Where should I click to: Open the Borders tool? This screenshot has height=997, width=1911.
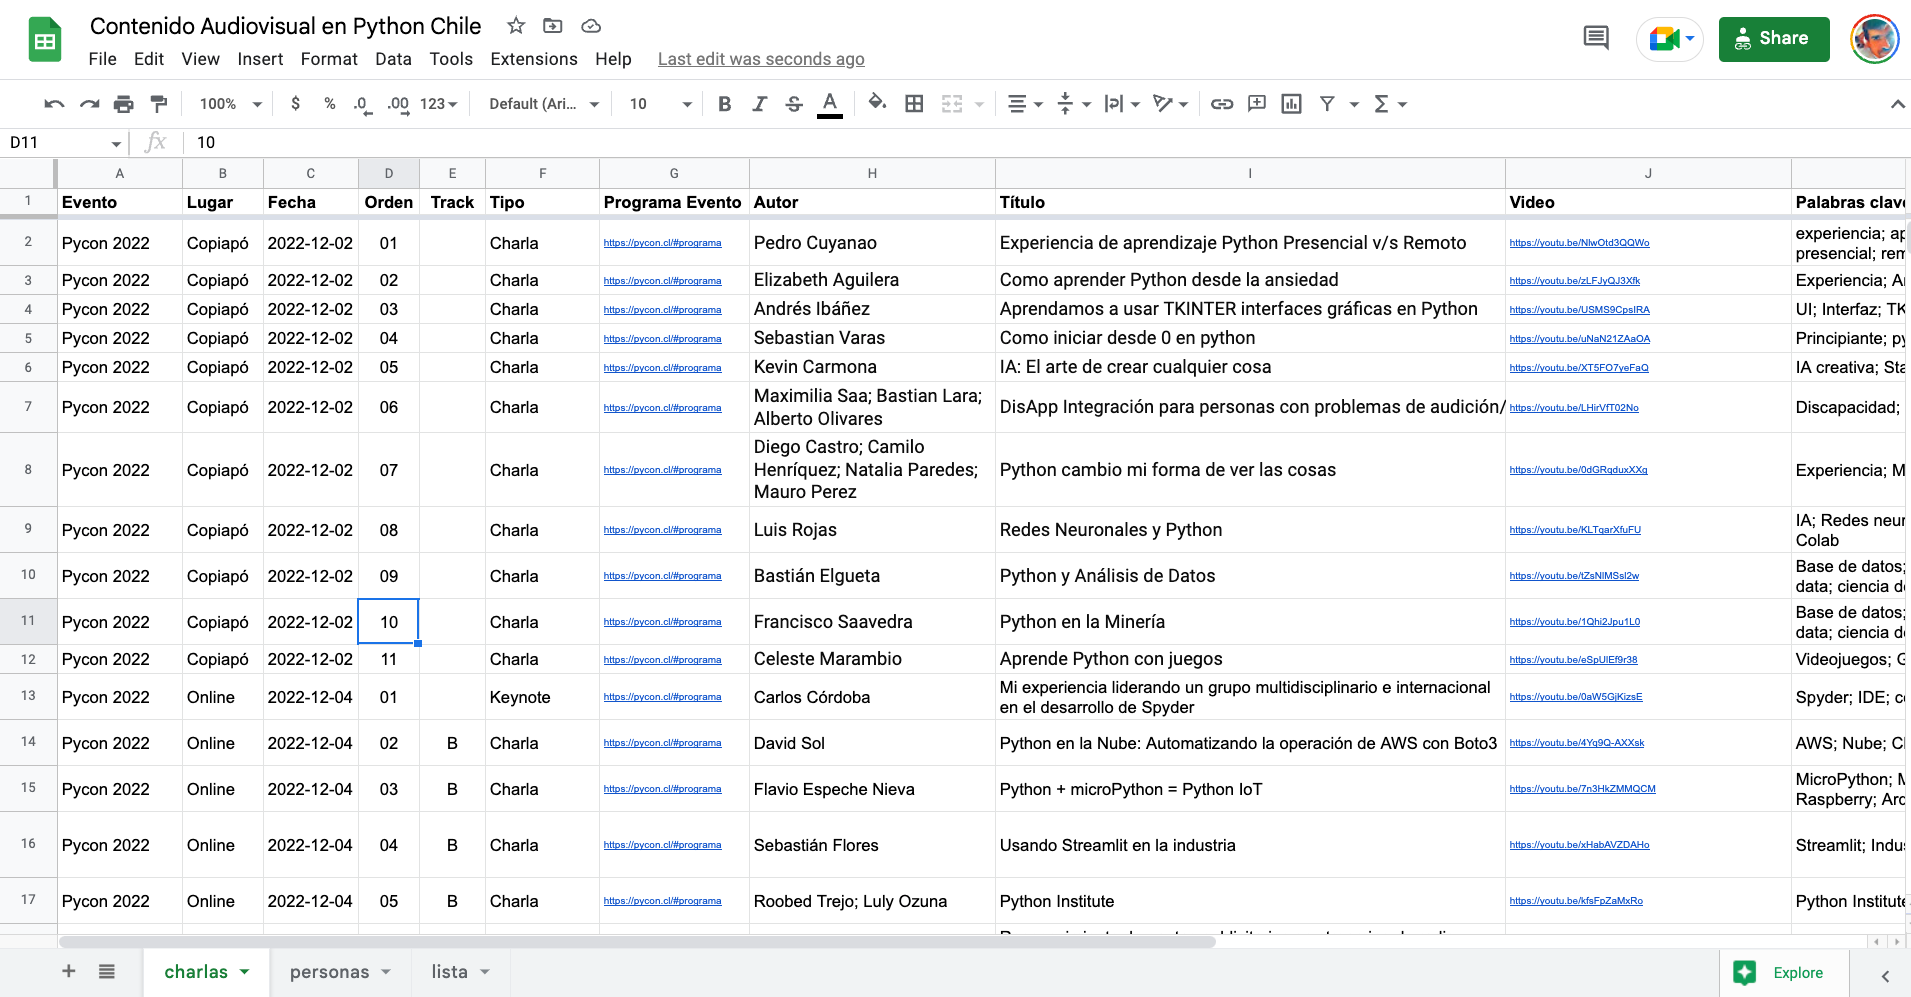point(914,104)
